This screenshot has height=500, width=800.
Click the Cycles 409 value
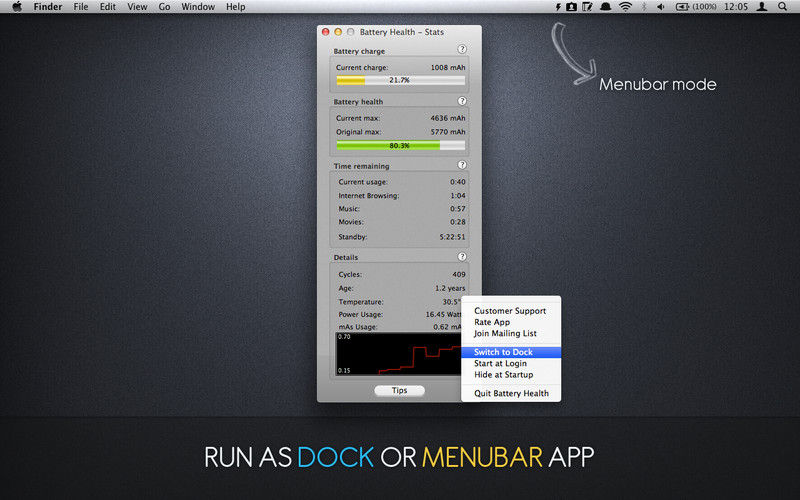pyautogui.click(x=459, y=274)
